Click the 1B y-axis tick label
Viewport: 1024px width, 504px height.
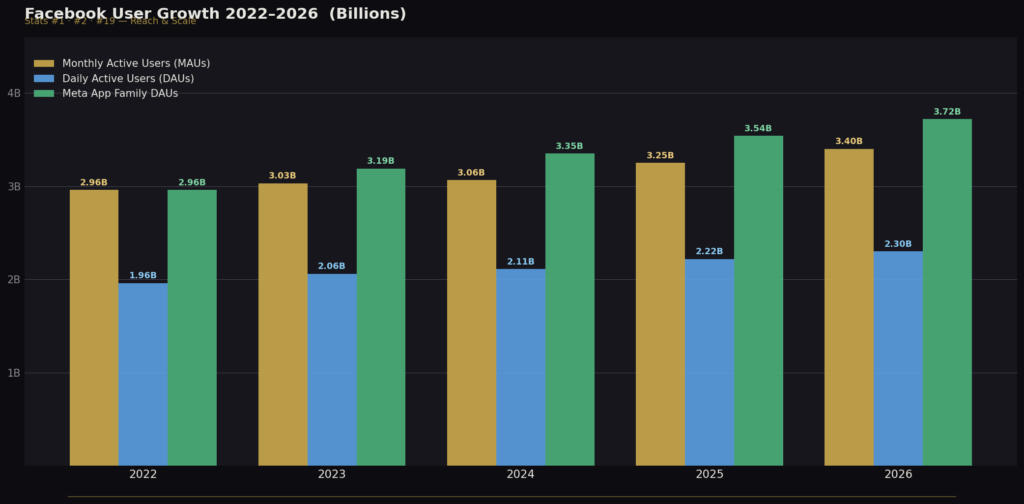pos(14,373)
